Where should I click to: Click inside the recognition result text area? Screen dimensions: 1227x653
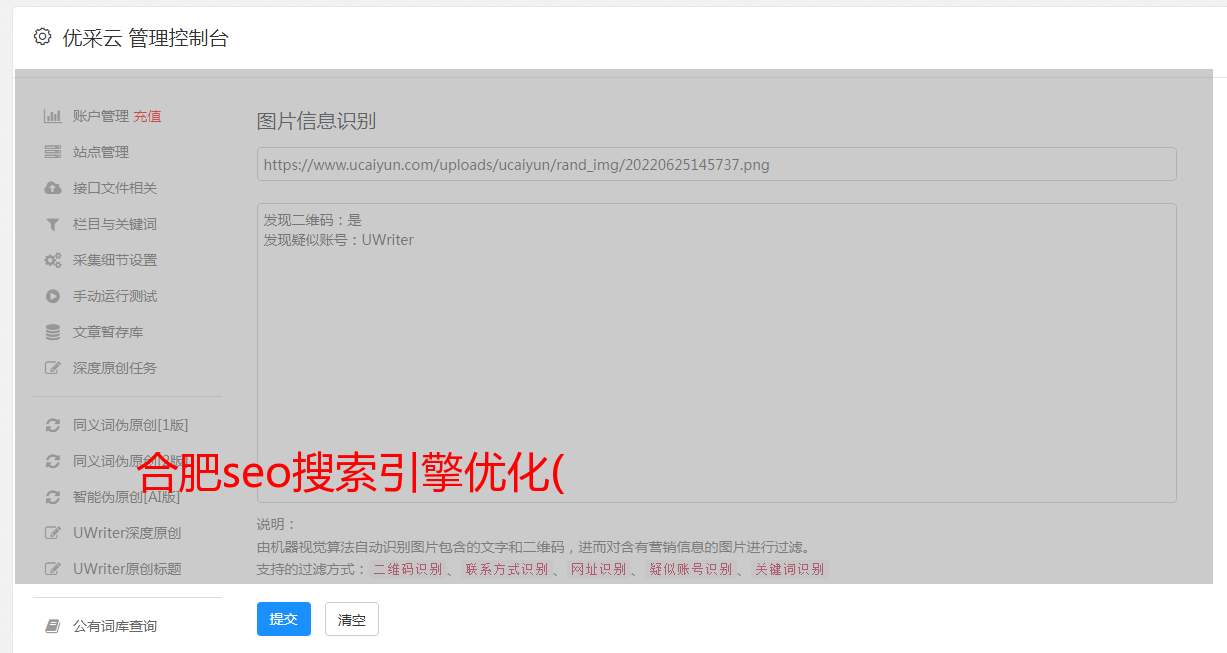[716, 352]
